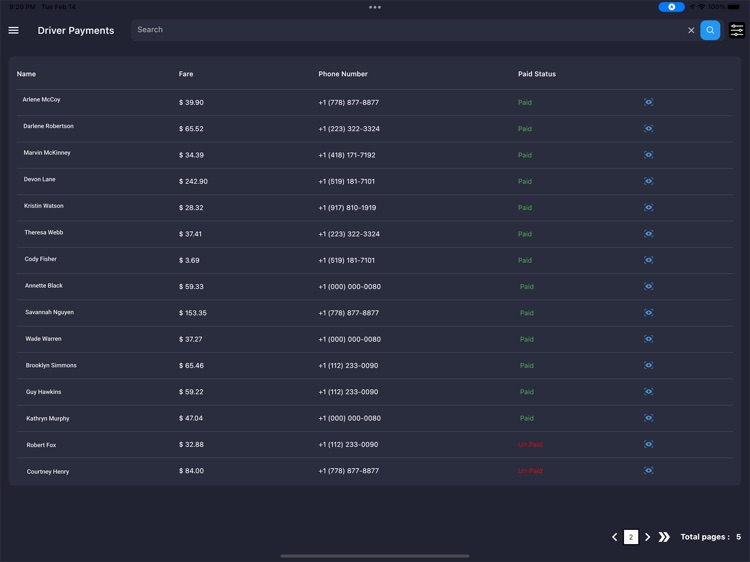Go to the previous page arrow

pos(615,537)
